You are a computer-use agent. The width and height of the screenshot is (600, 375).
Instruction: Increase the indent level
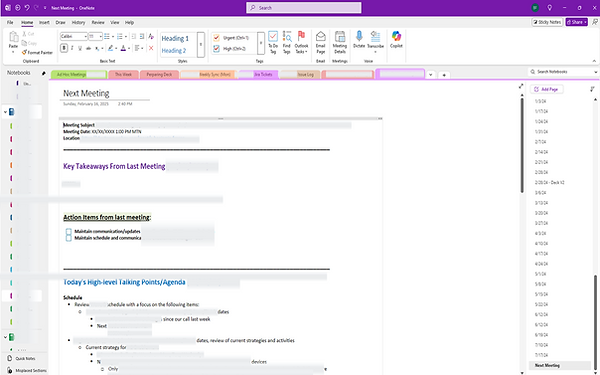point(142,37)
